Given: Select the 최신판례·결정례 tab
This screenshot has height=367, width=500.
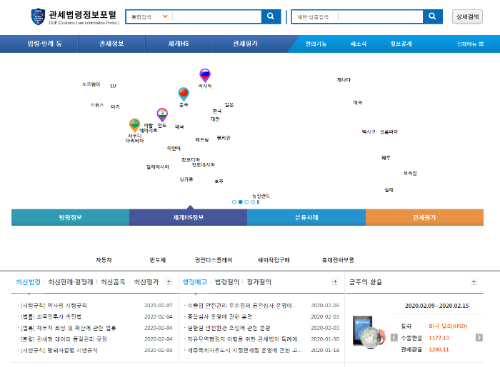Looking at the screenshot, I should coord(70,282).
